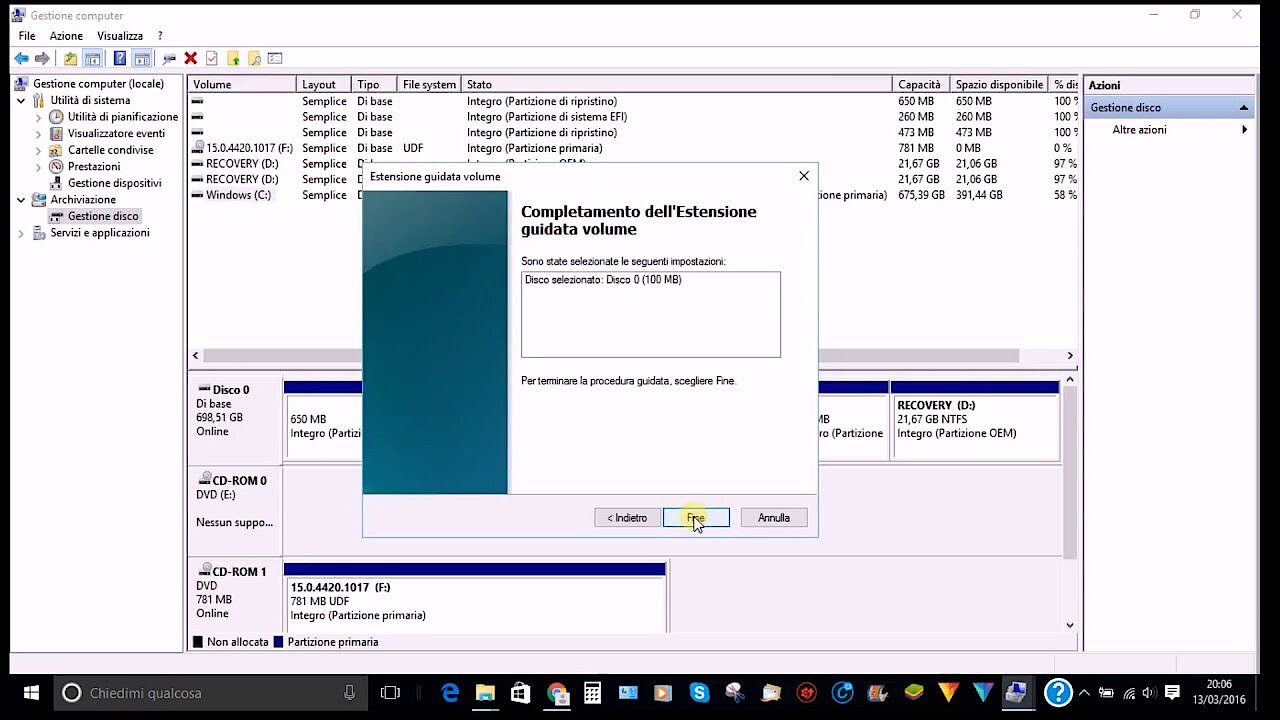Image resolution: width=1280 pixels, height=720 pixels.
Task: Click the < Indietro button
Action: coord(627,518)
